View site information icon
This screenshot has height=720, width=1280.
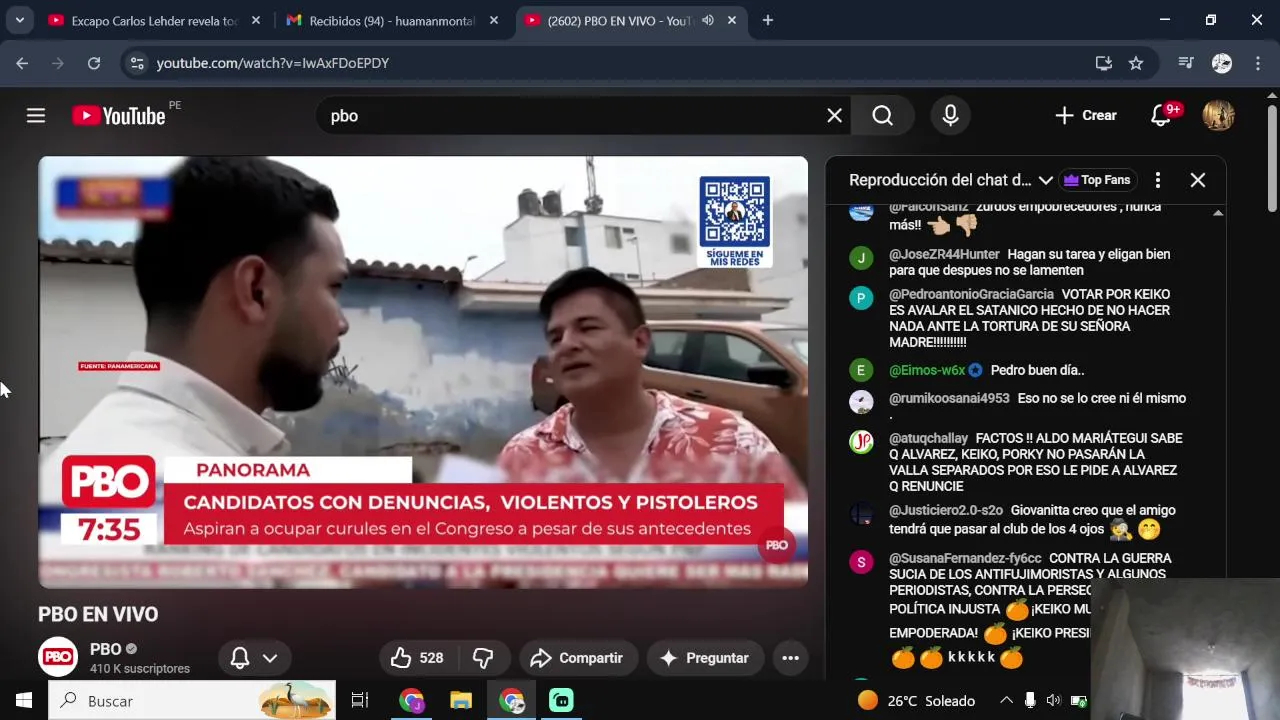pyautogui.click(x=138, y=63)
